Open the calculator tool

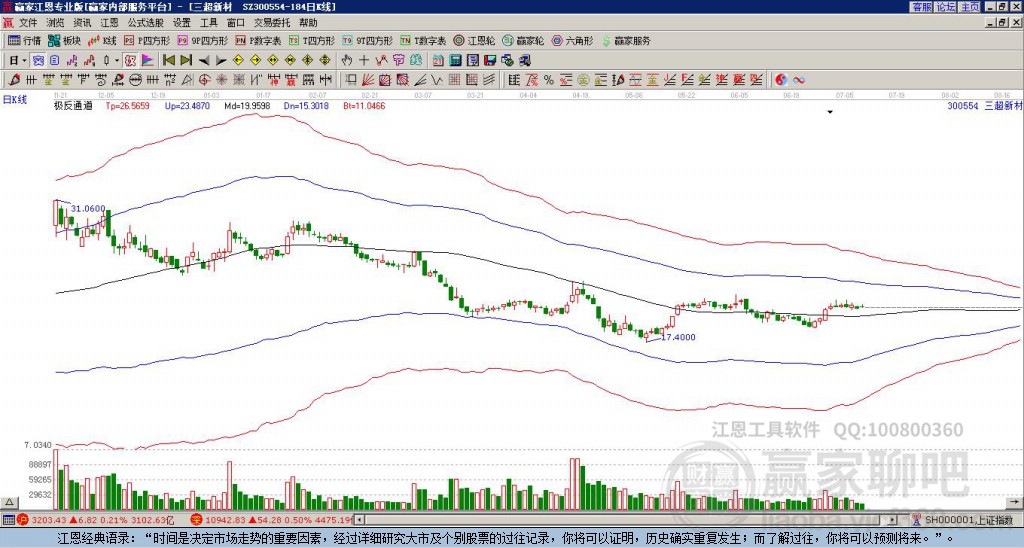[456, 61]
